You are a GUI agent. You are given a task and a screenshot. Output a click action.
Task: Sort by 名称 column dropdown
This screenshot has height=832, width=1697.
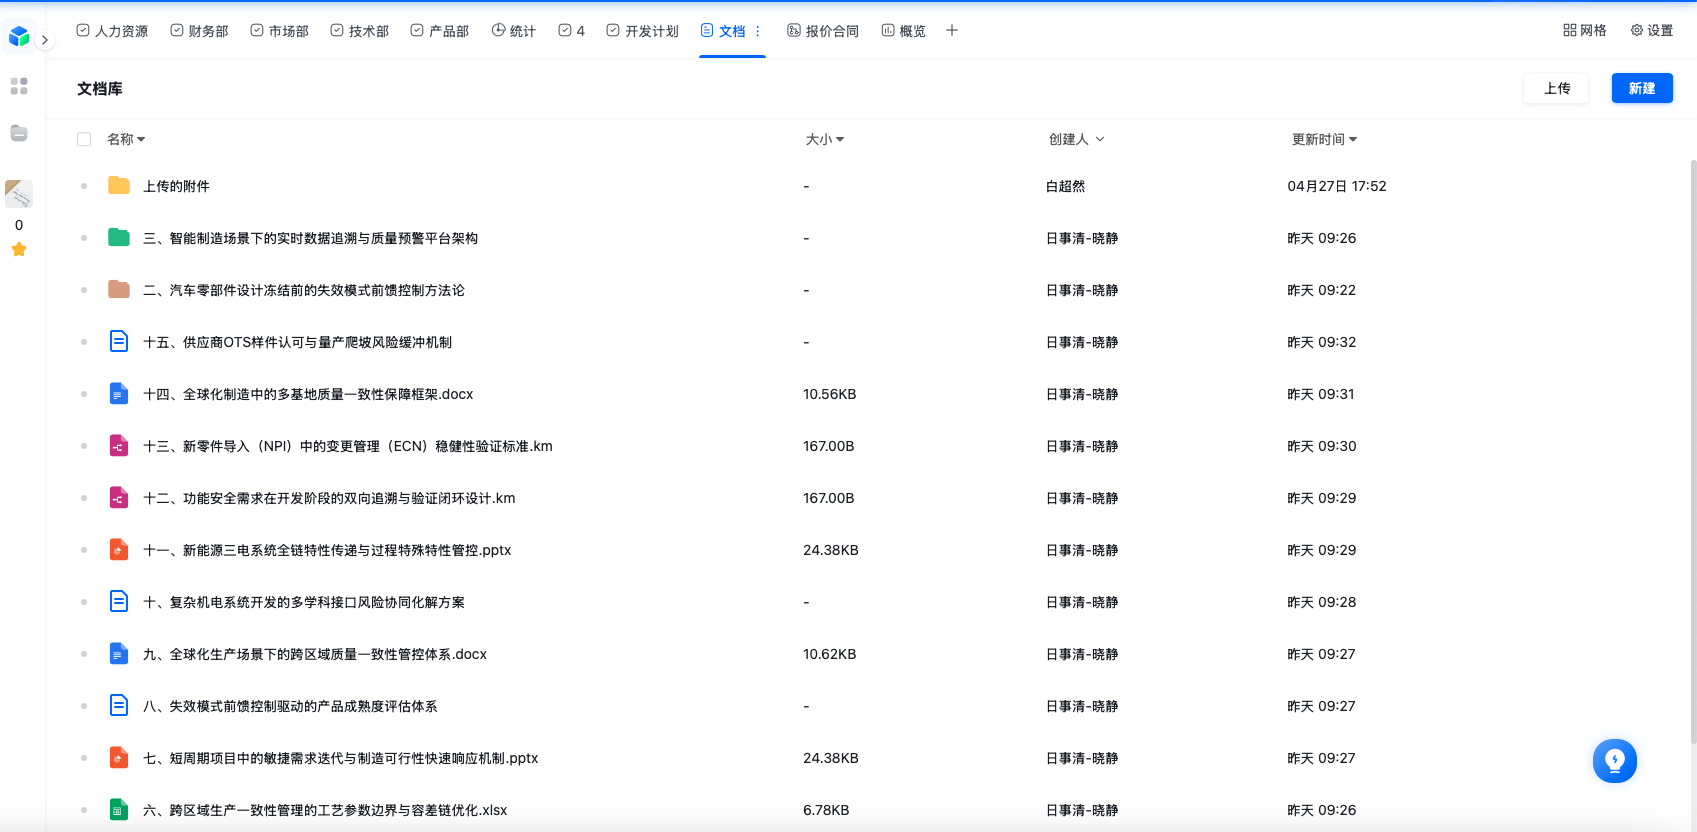tap(126, 139)
